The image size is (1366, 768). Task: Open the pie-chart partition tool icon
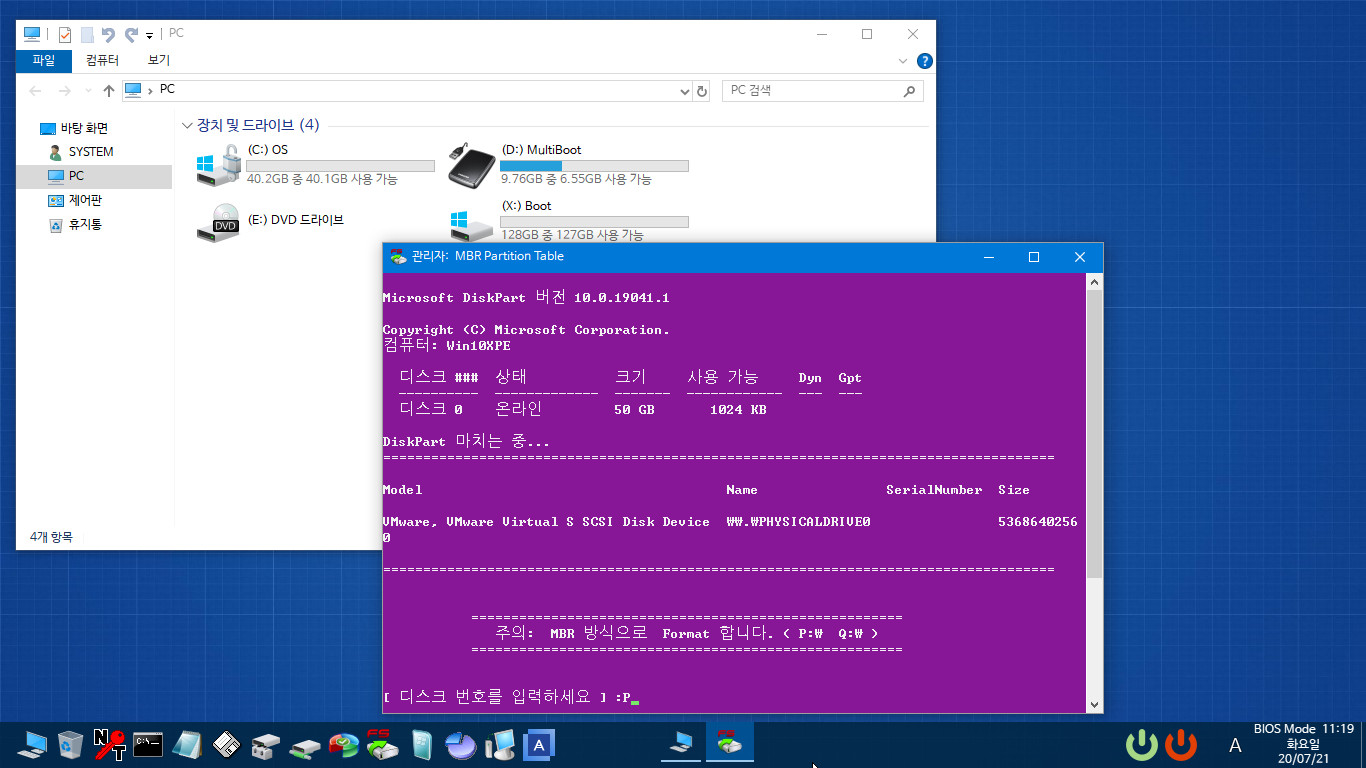tap(461, 745)
